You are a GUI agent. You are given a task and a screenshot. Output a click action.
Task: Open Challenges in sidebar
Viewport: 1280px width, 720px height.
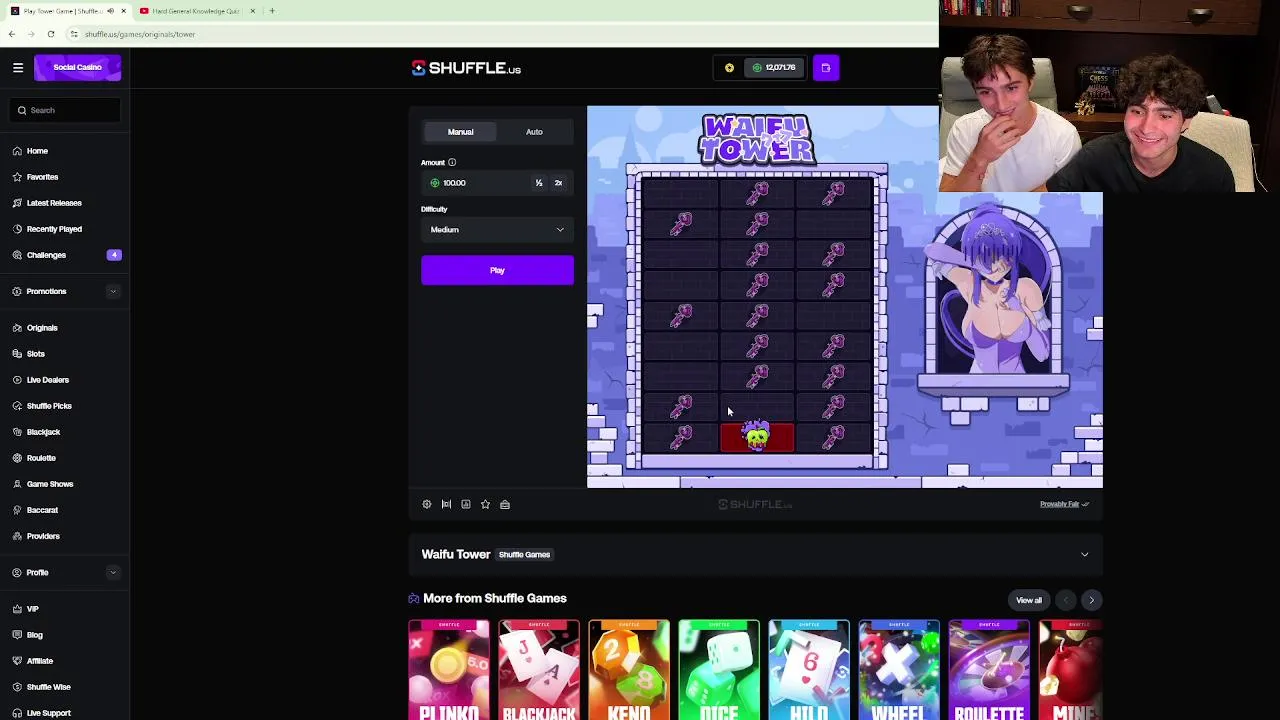46,255
